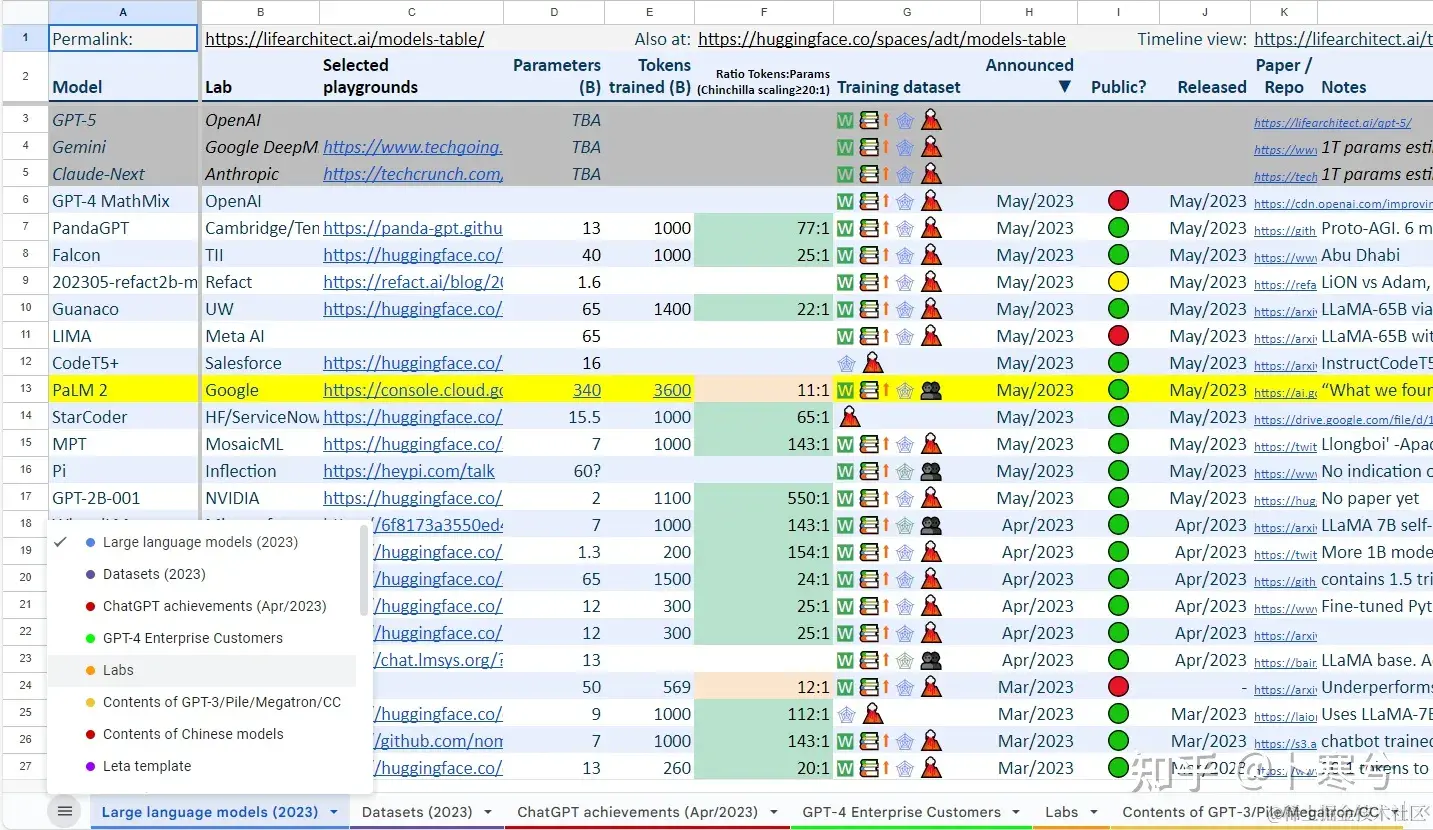Click the books icon in GPT-2B-001 row
The height and width of the screenshot is (830, 1433).
pyautogui.click(x=868, y=498)
